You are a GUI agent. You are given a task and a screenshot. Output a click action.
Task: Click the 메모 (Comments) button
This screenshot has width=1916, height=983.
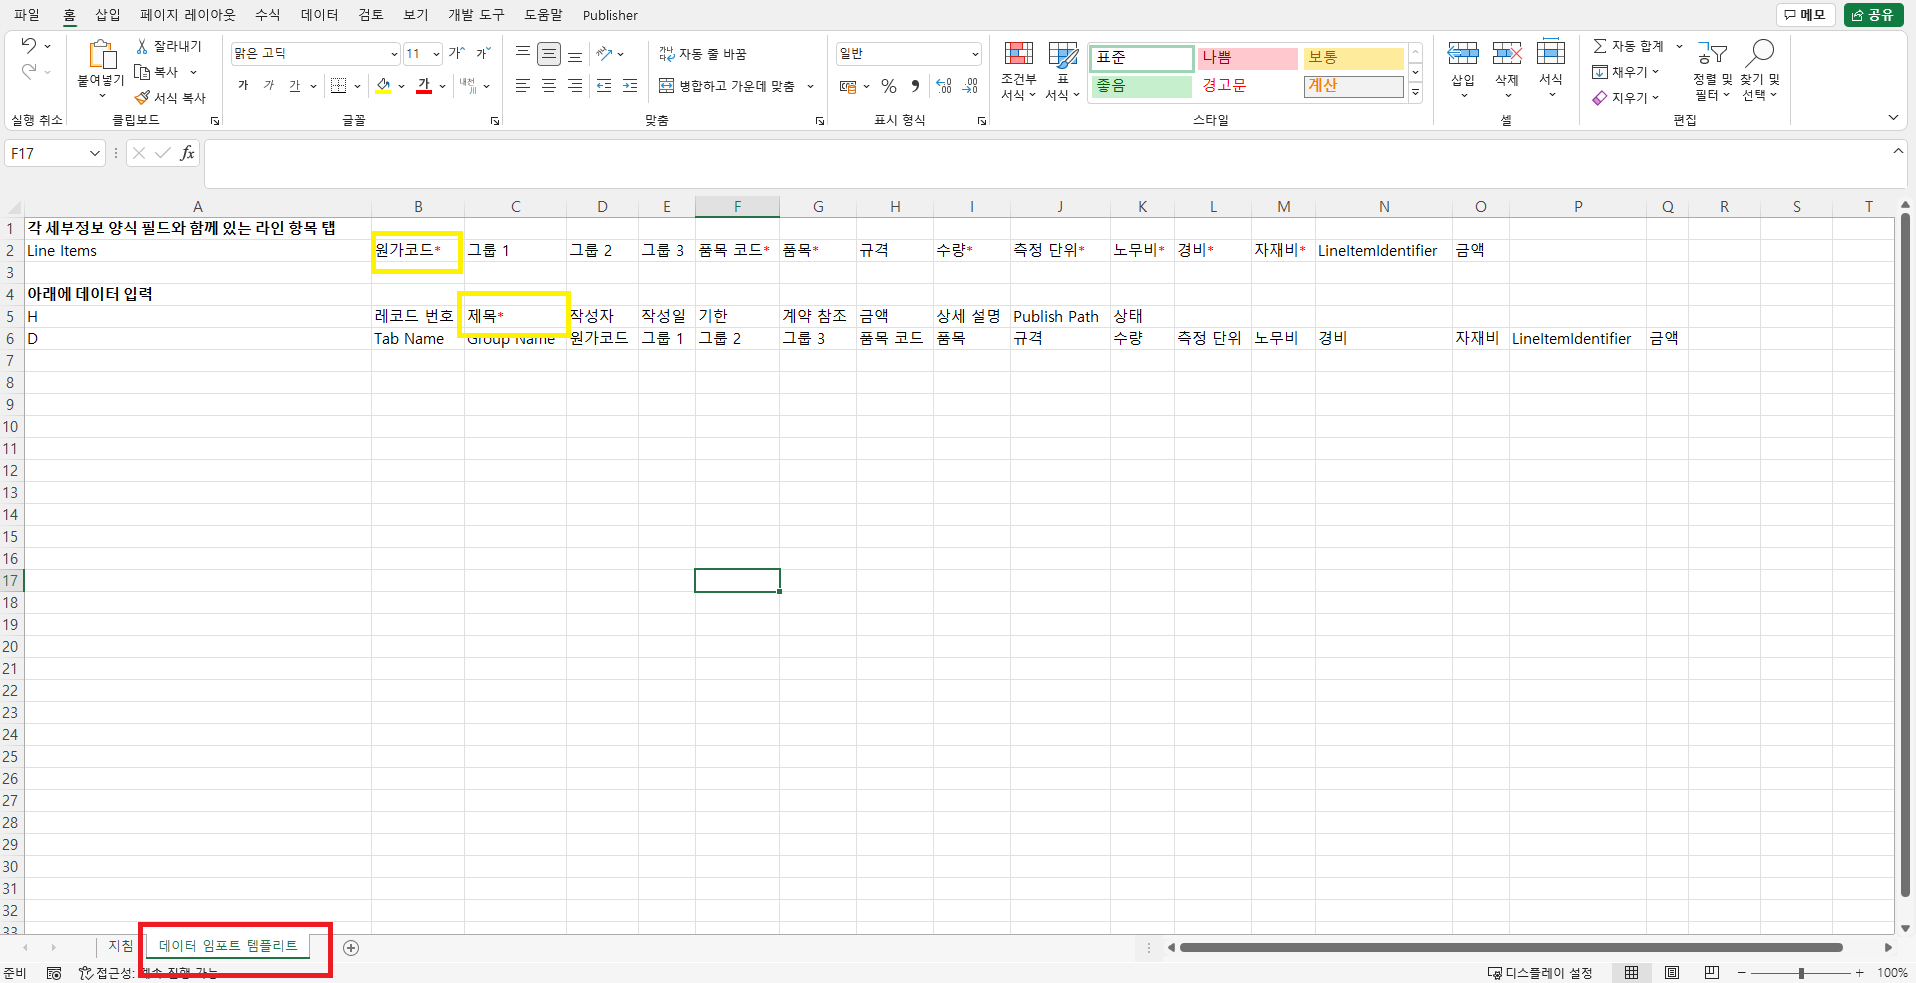[x=1805, y=15]
